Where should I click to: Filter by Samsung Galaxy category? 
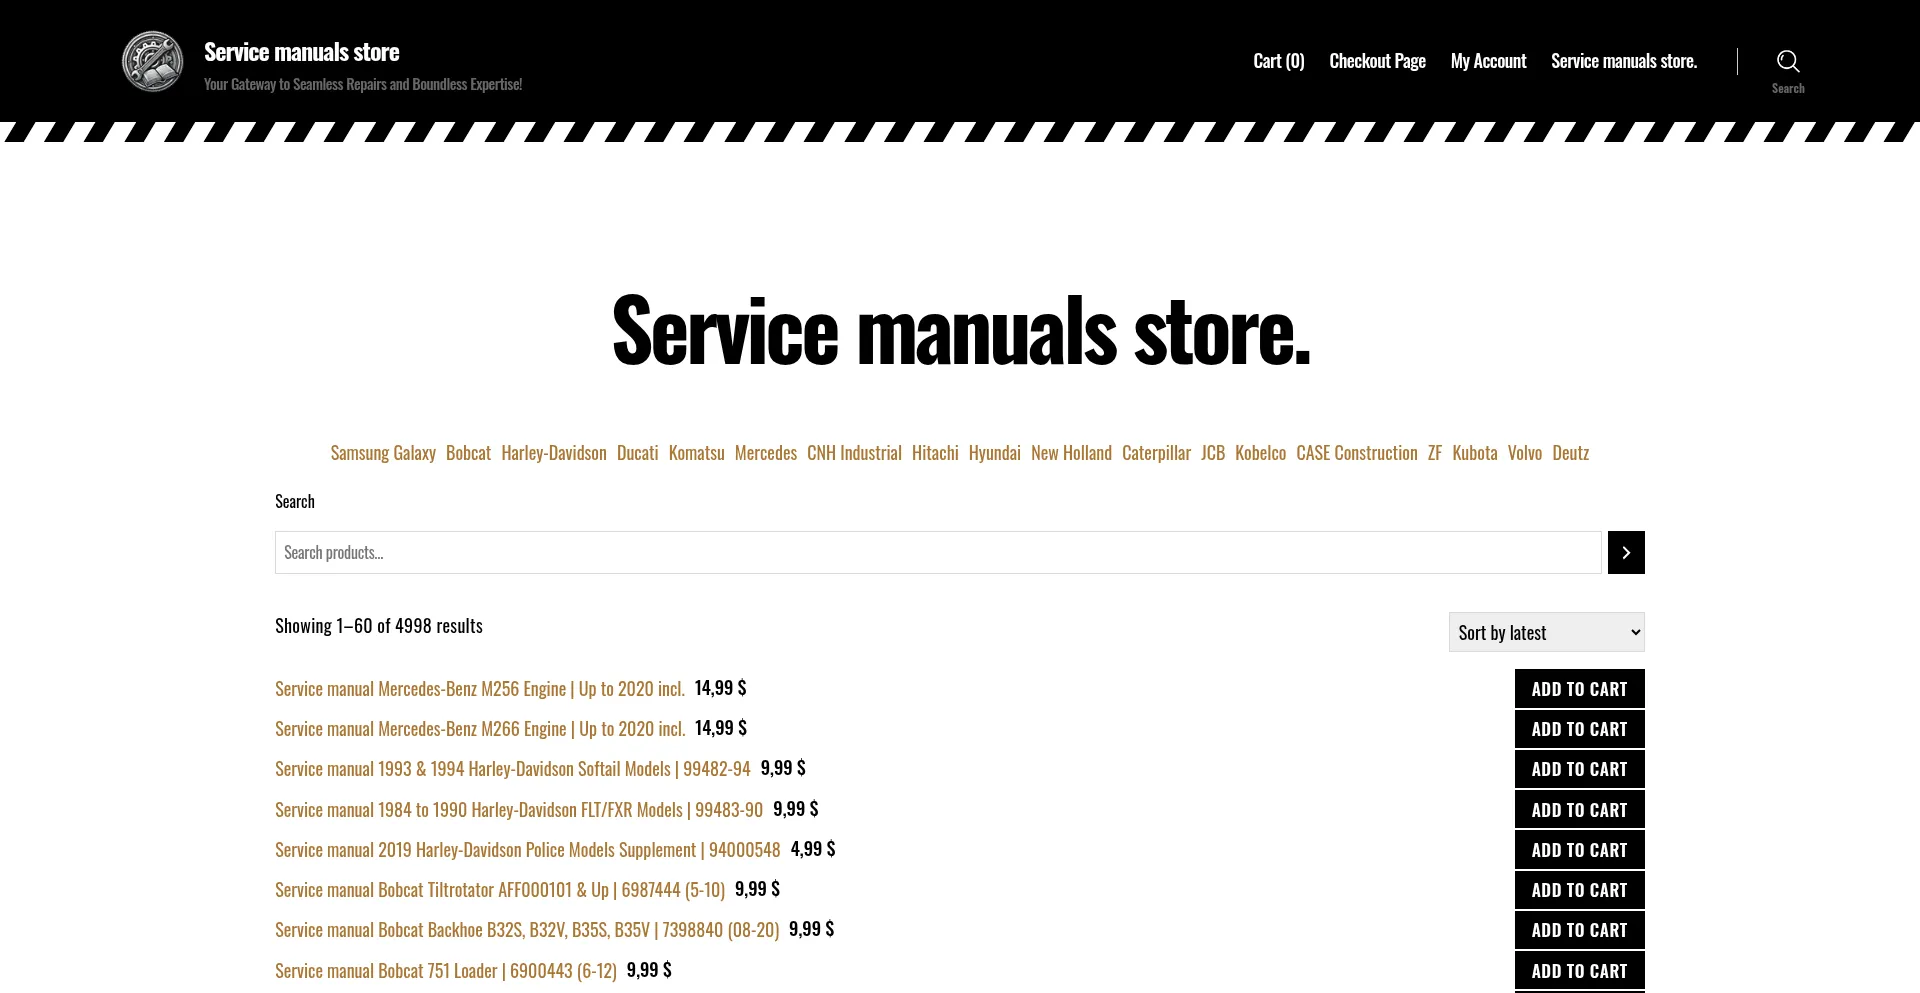tap(383, 453)
